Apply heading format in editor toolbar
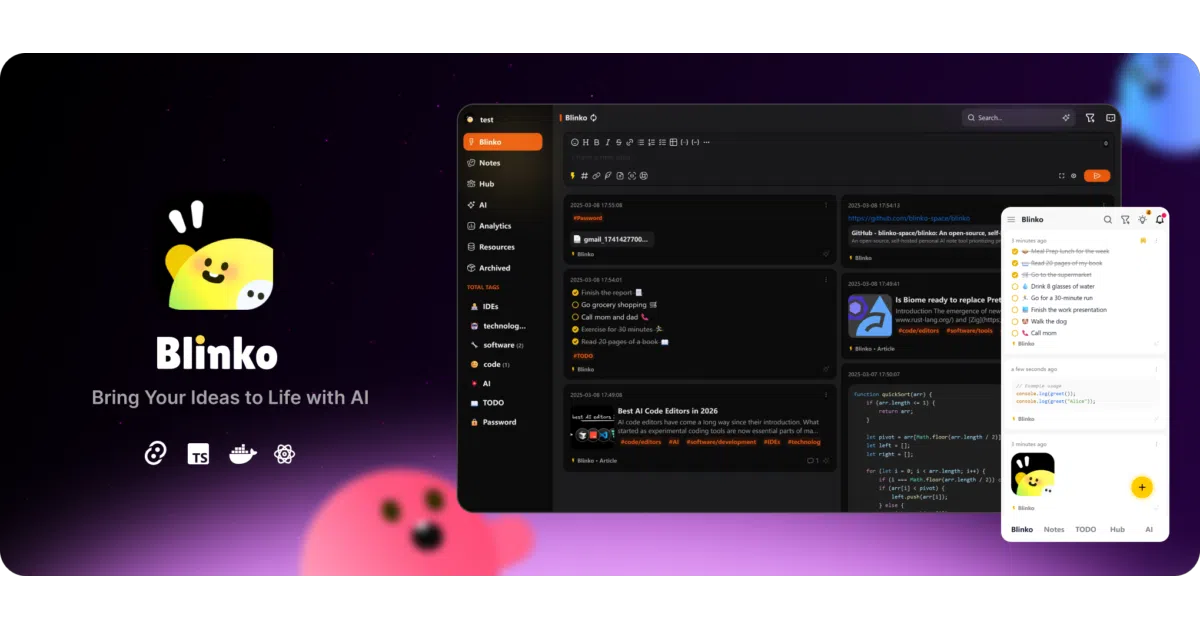 586,142
